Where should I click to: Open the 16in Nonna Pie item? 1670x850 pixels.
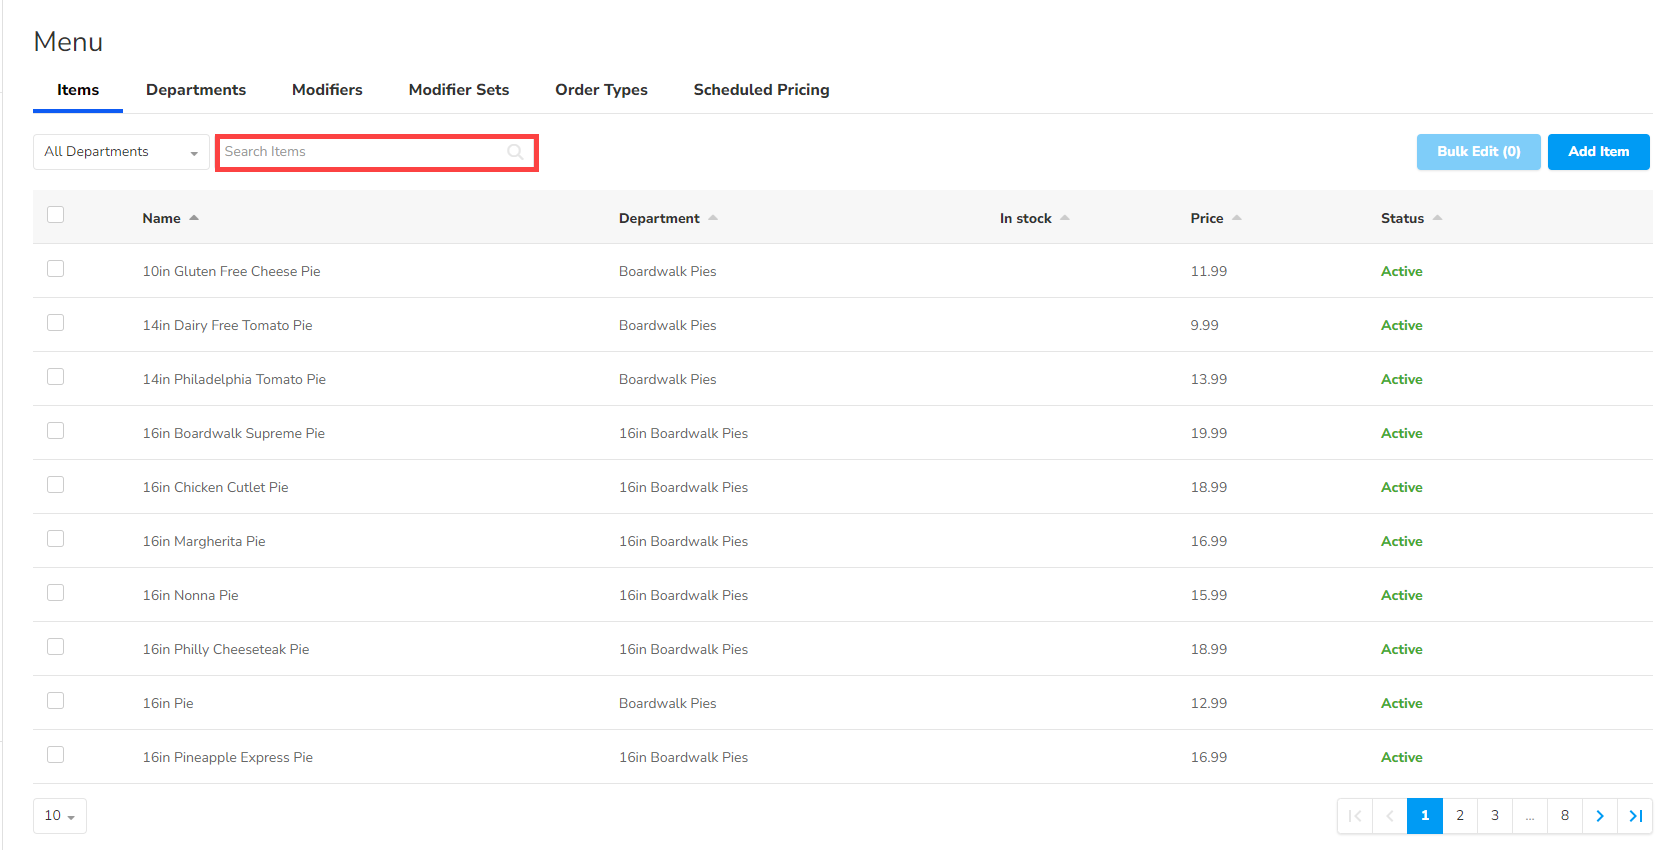pos(190,595)
